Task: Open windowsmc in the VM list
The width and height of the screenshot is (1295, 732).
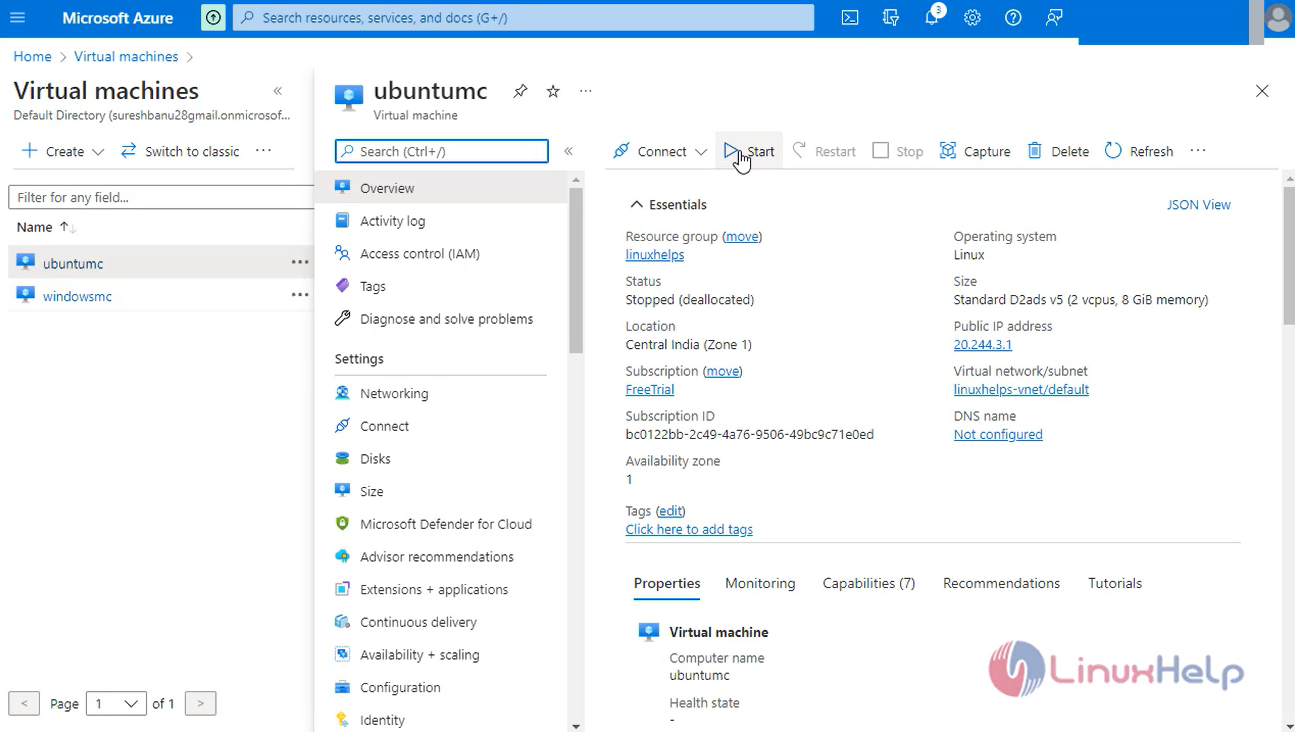Action: click(x=77, y=296)
